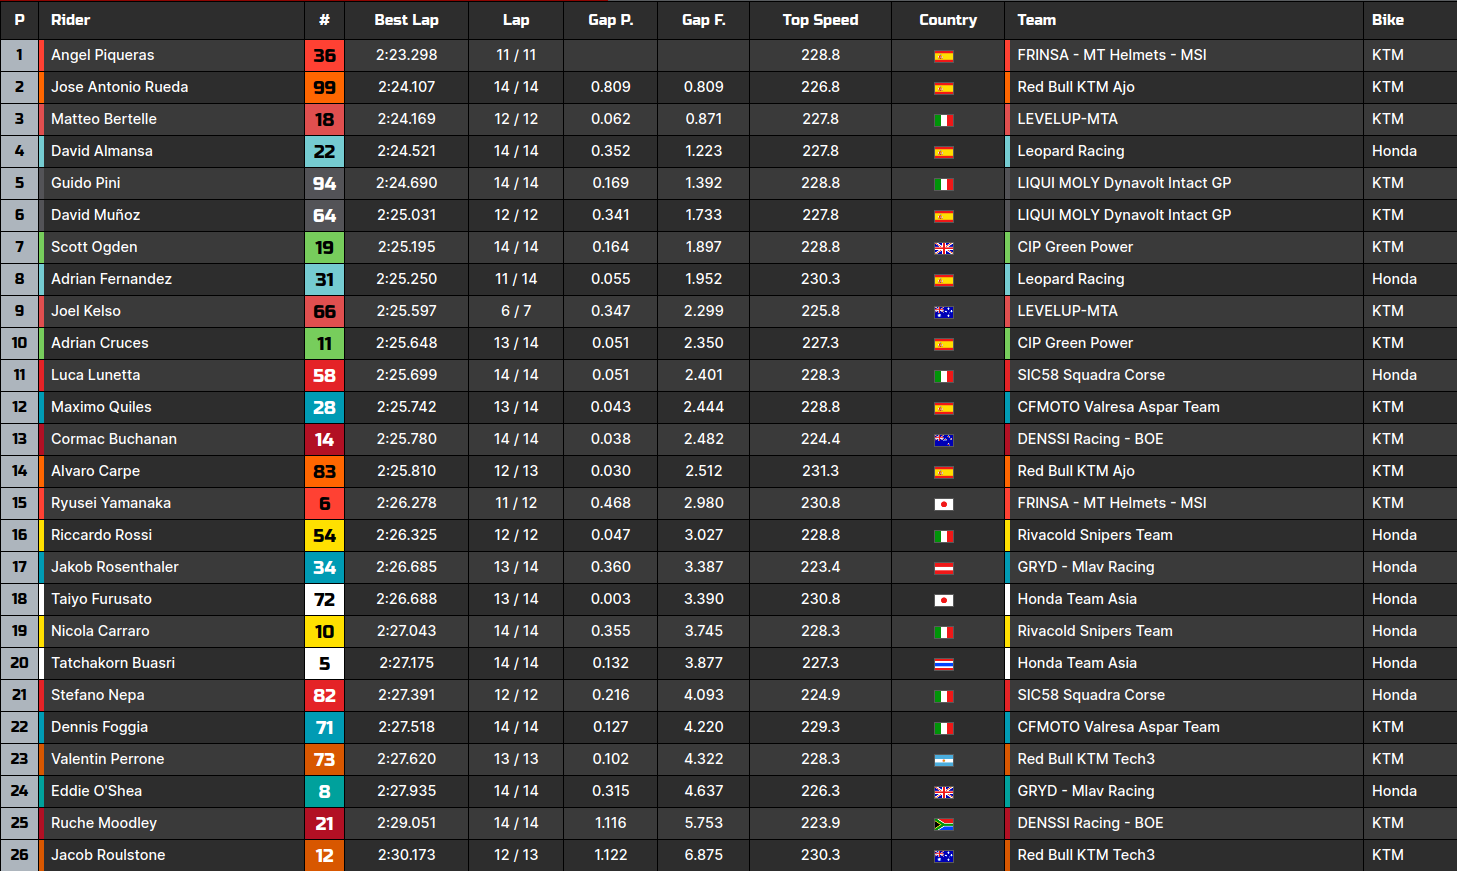This screenshot has height=871, width=1457.
Task: Click the Austrian flag for Jakob Rosenthaler
Action: click(x=943, y=568)
